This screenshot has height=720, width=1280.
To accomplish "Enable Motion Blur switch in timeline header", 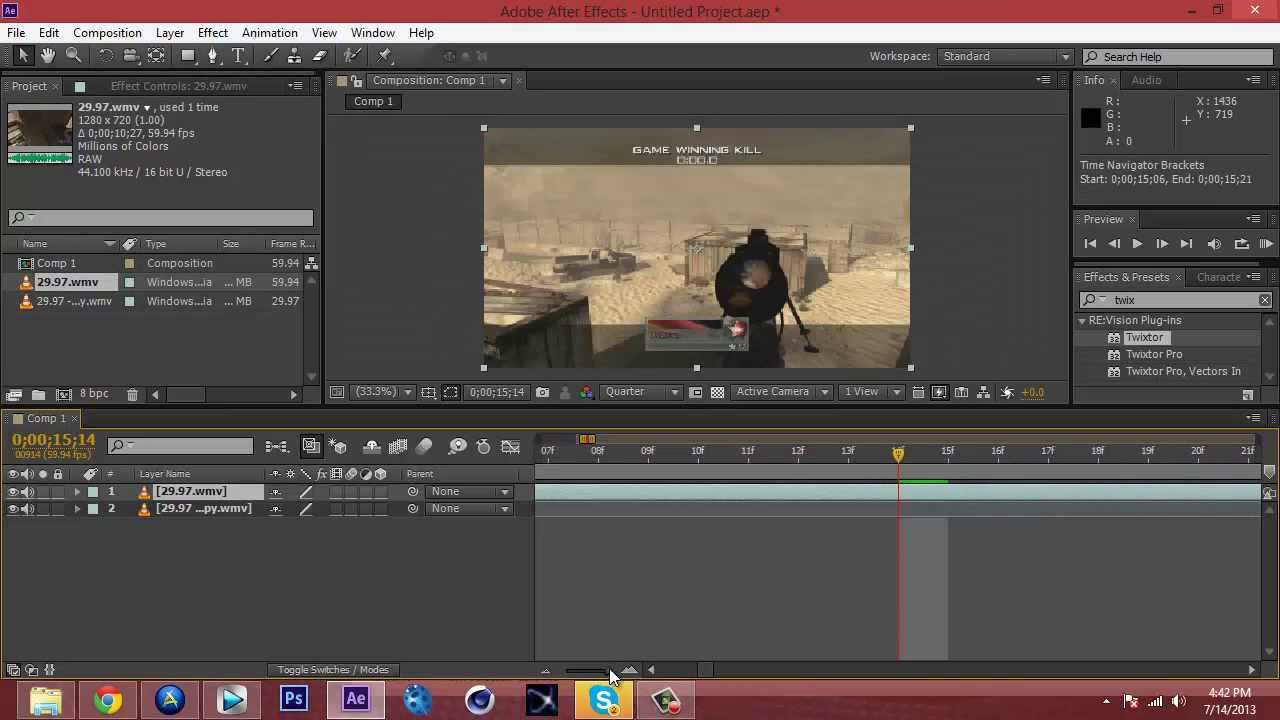I will point(424,446).
